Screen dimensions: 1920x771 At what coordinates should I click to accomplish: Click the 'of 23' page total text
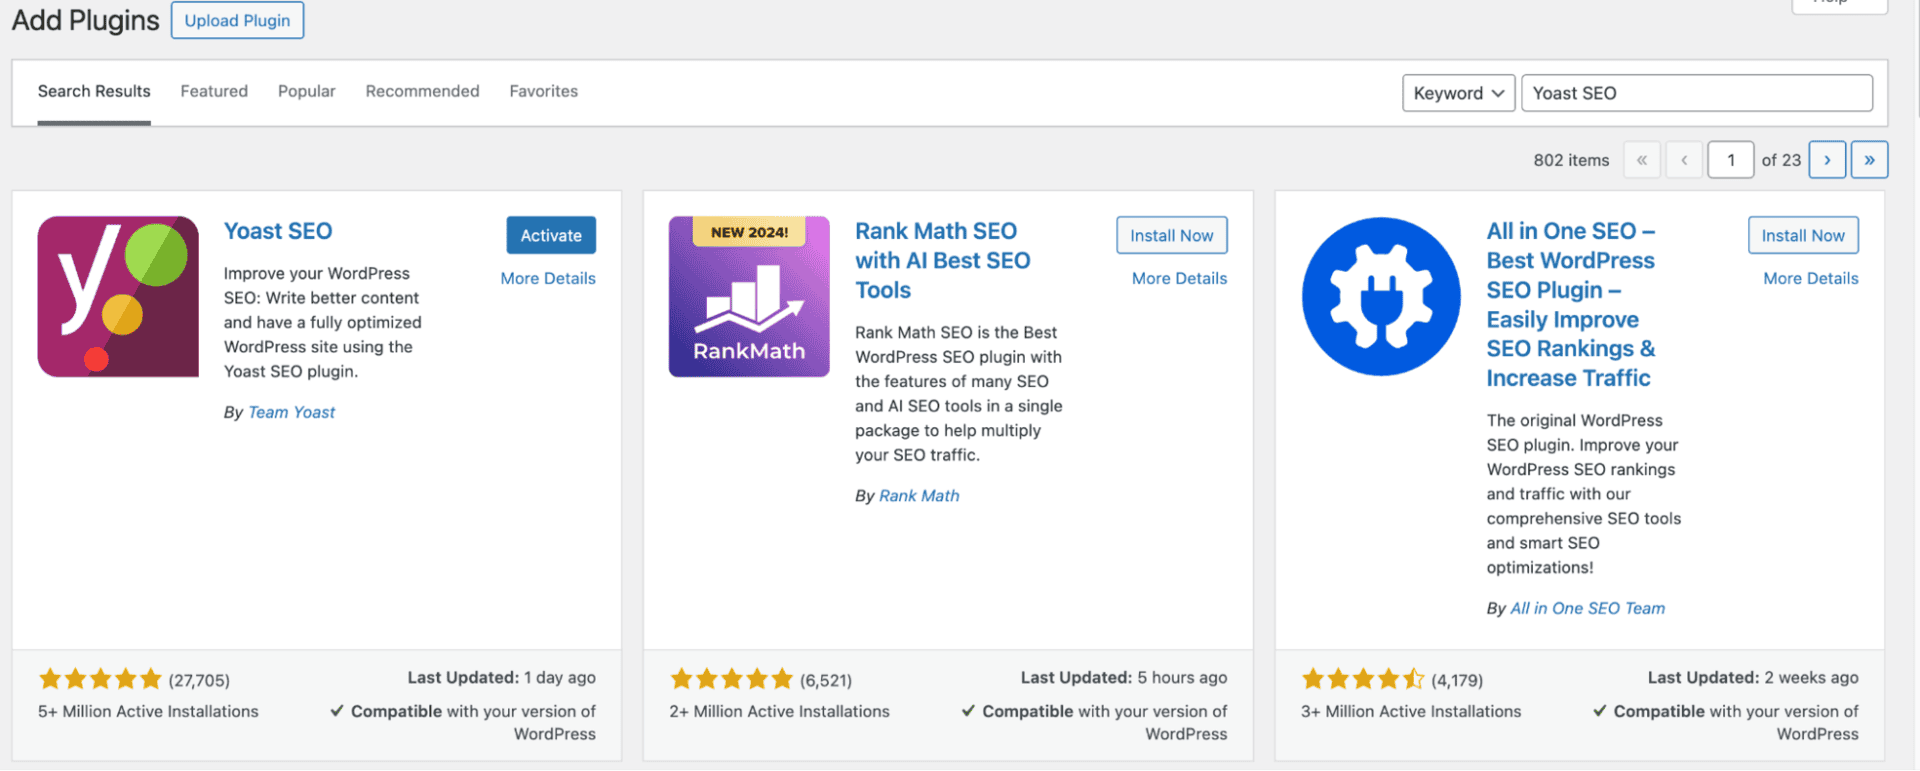click(1781, 160)
